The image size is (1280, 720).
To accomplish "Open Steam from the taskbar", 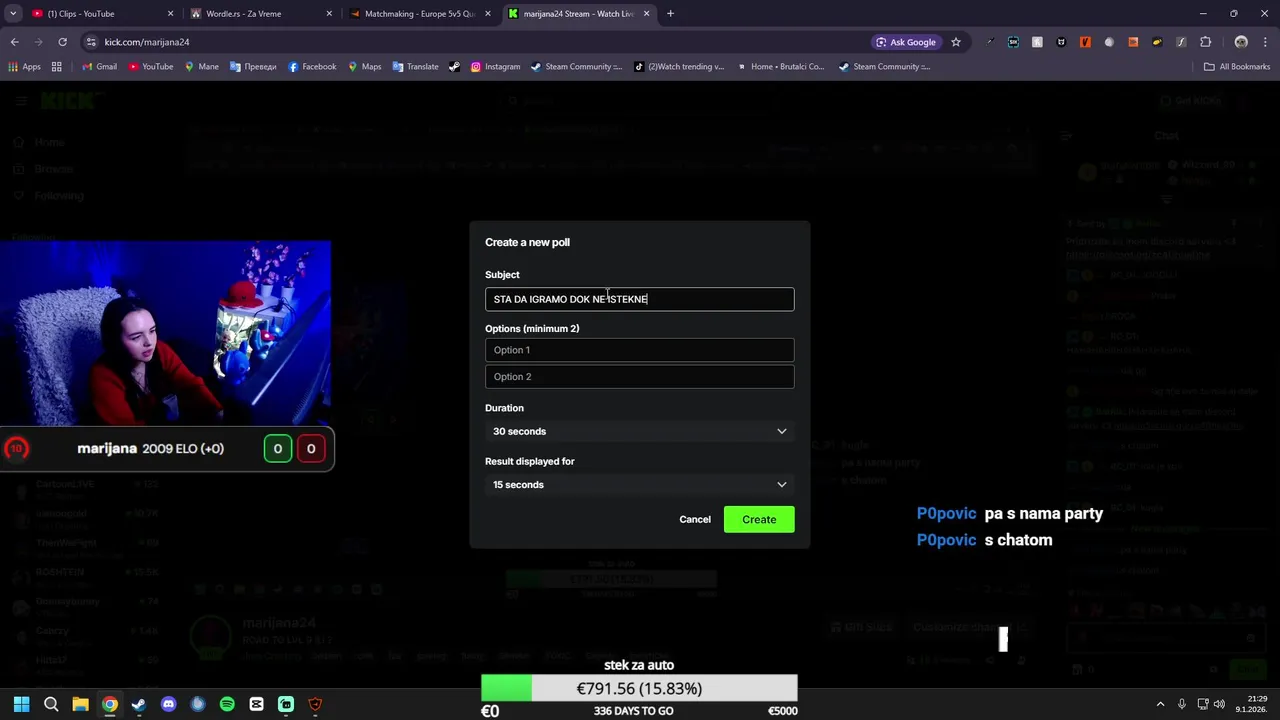I will coord(139,704).
